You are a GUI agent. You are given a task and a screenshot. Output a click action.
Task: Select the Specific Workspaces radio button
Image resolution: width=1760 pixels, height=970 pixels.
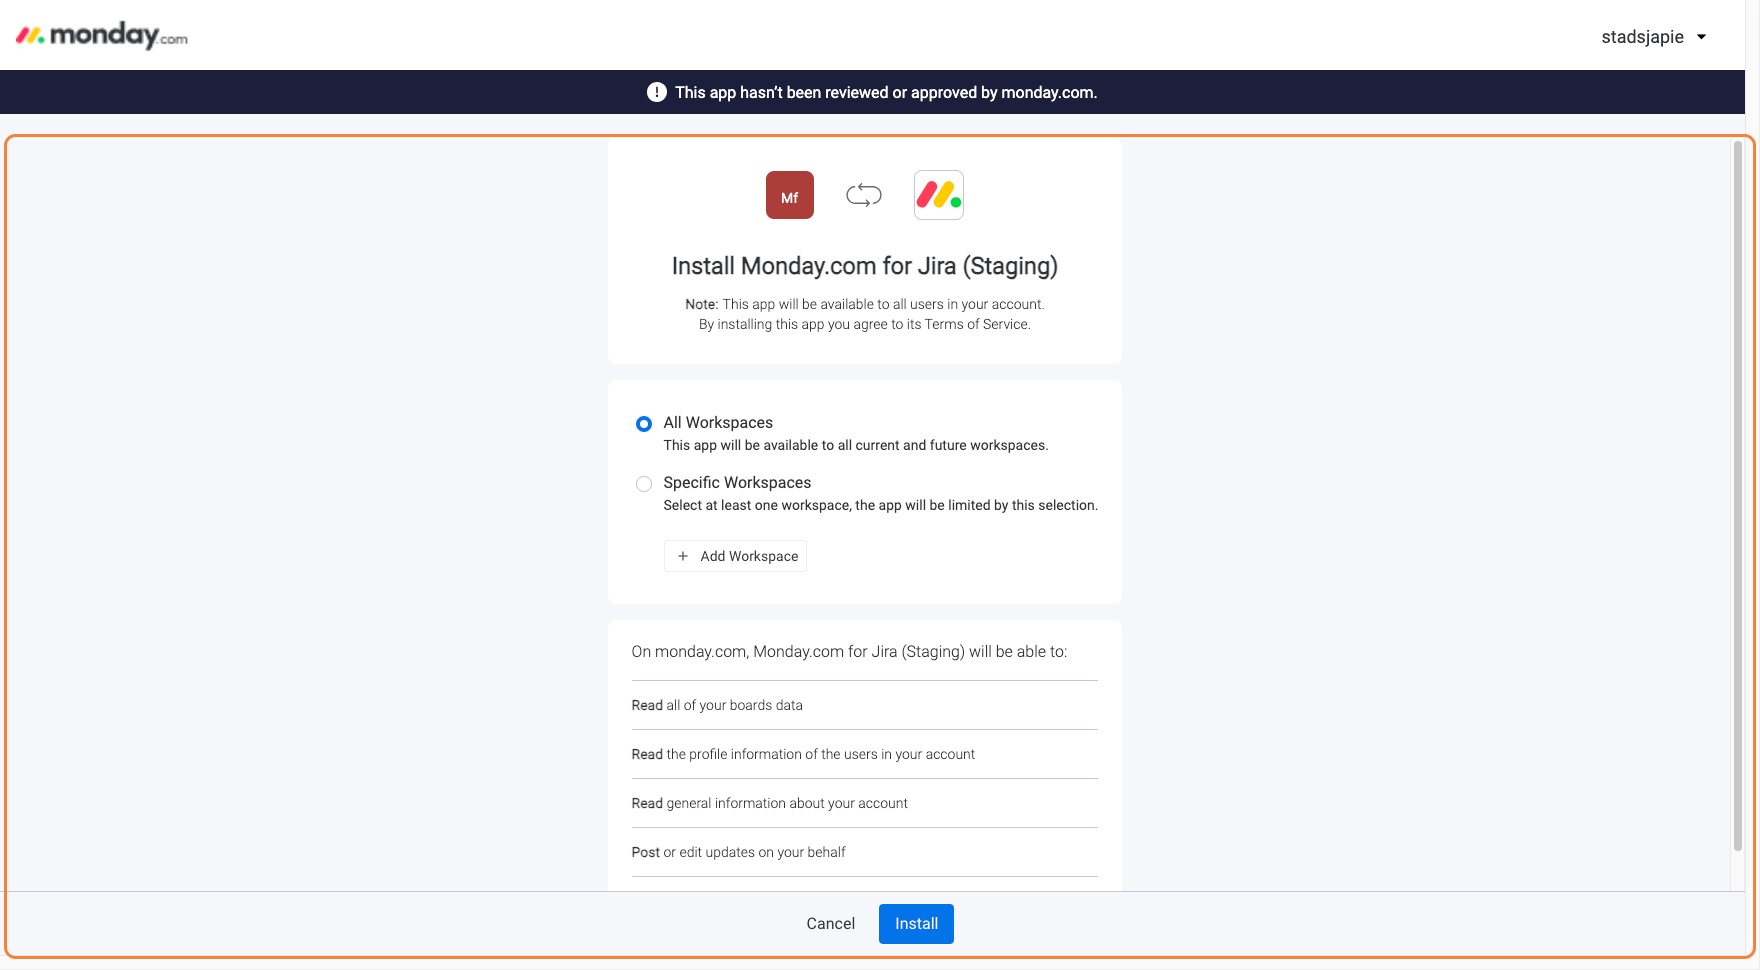point(644,484)
